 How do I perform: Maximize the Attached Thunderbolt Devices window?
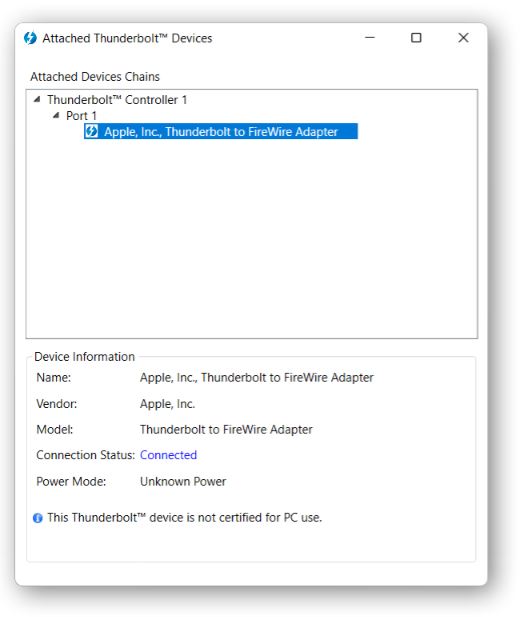416,38
